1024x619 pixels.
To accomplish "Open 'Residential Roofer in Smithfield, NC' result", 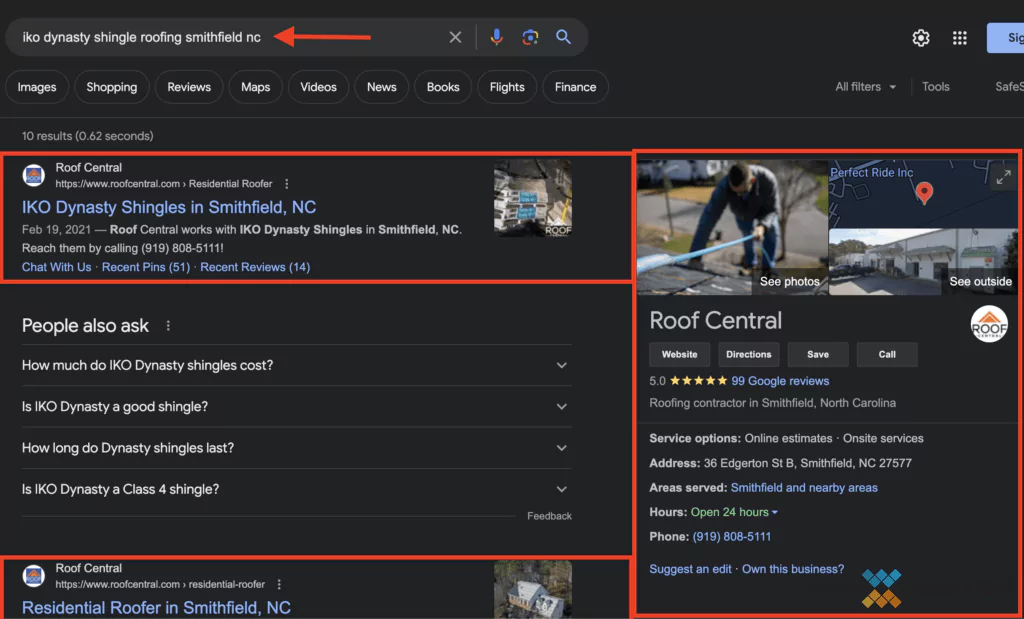I will [x=156, y=607].
